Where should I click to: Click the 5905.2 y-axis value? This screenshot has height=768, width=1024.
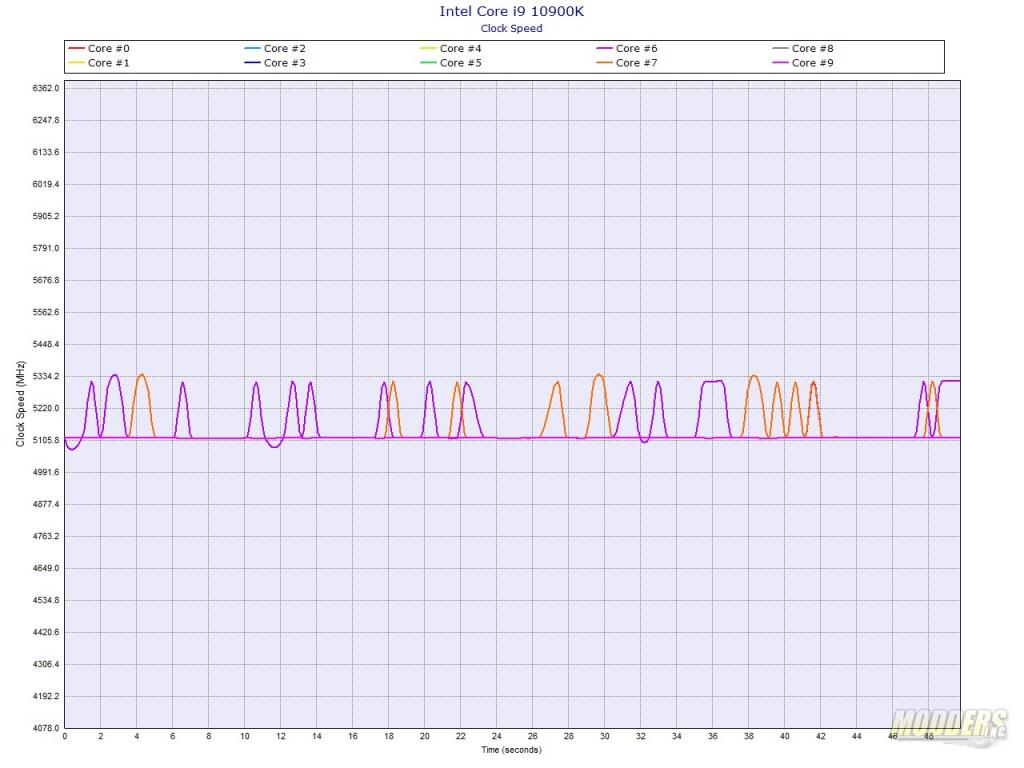click(x=46, y=216)
